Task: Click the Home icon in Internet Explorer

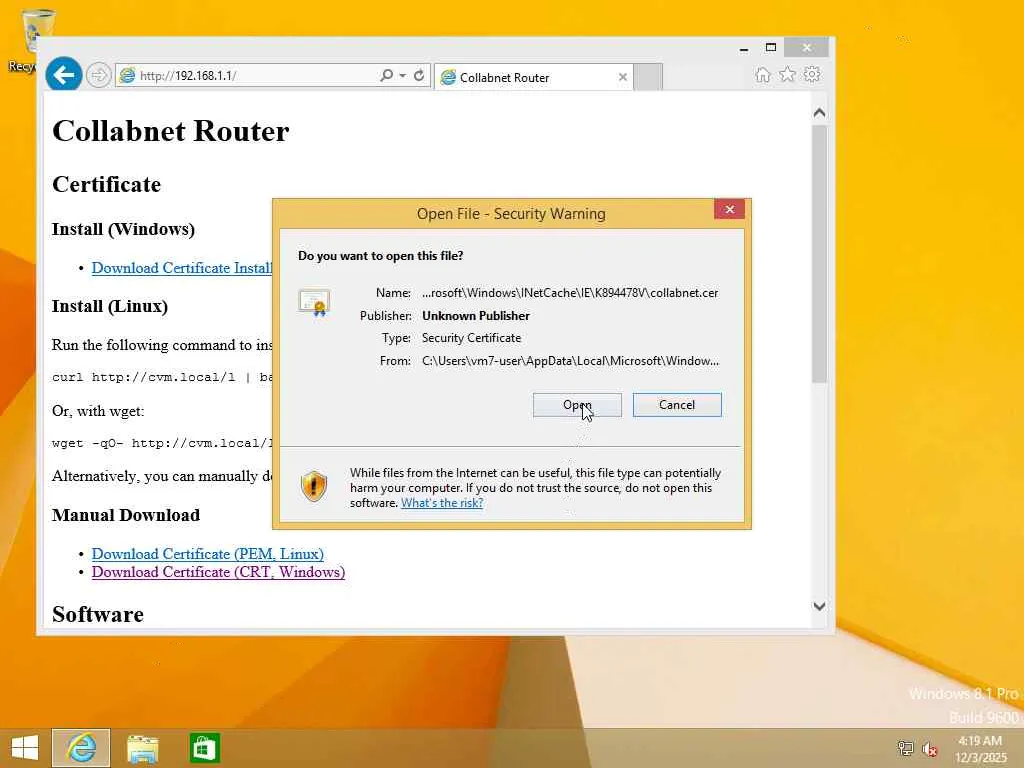Action: click(763, 74)
